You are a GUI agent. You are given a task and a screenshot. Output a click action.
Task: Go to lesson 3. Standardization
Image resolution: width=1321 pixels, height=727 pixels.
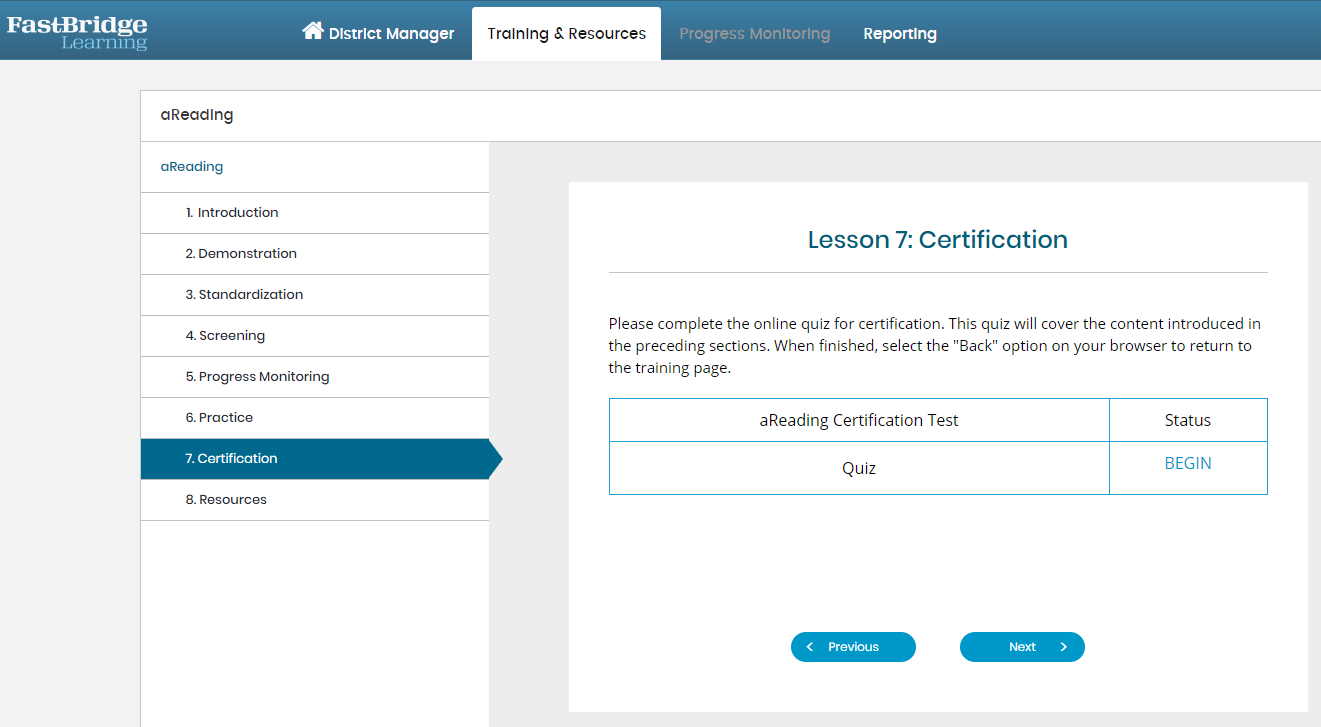(315, 295)
